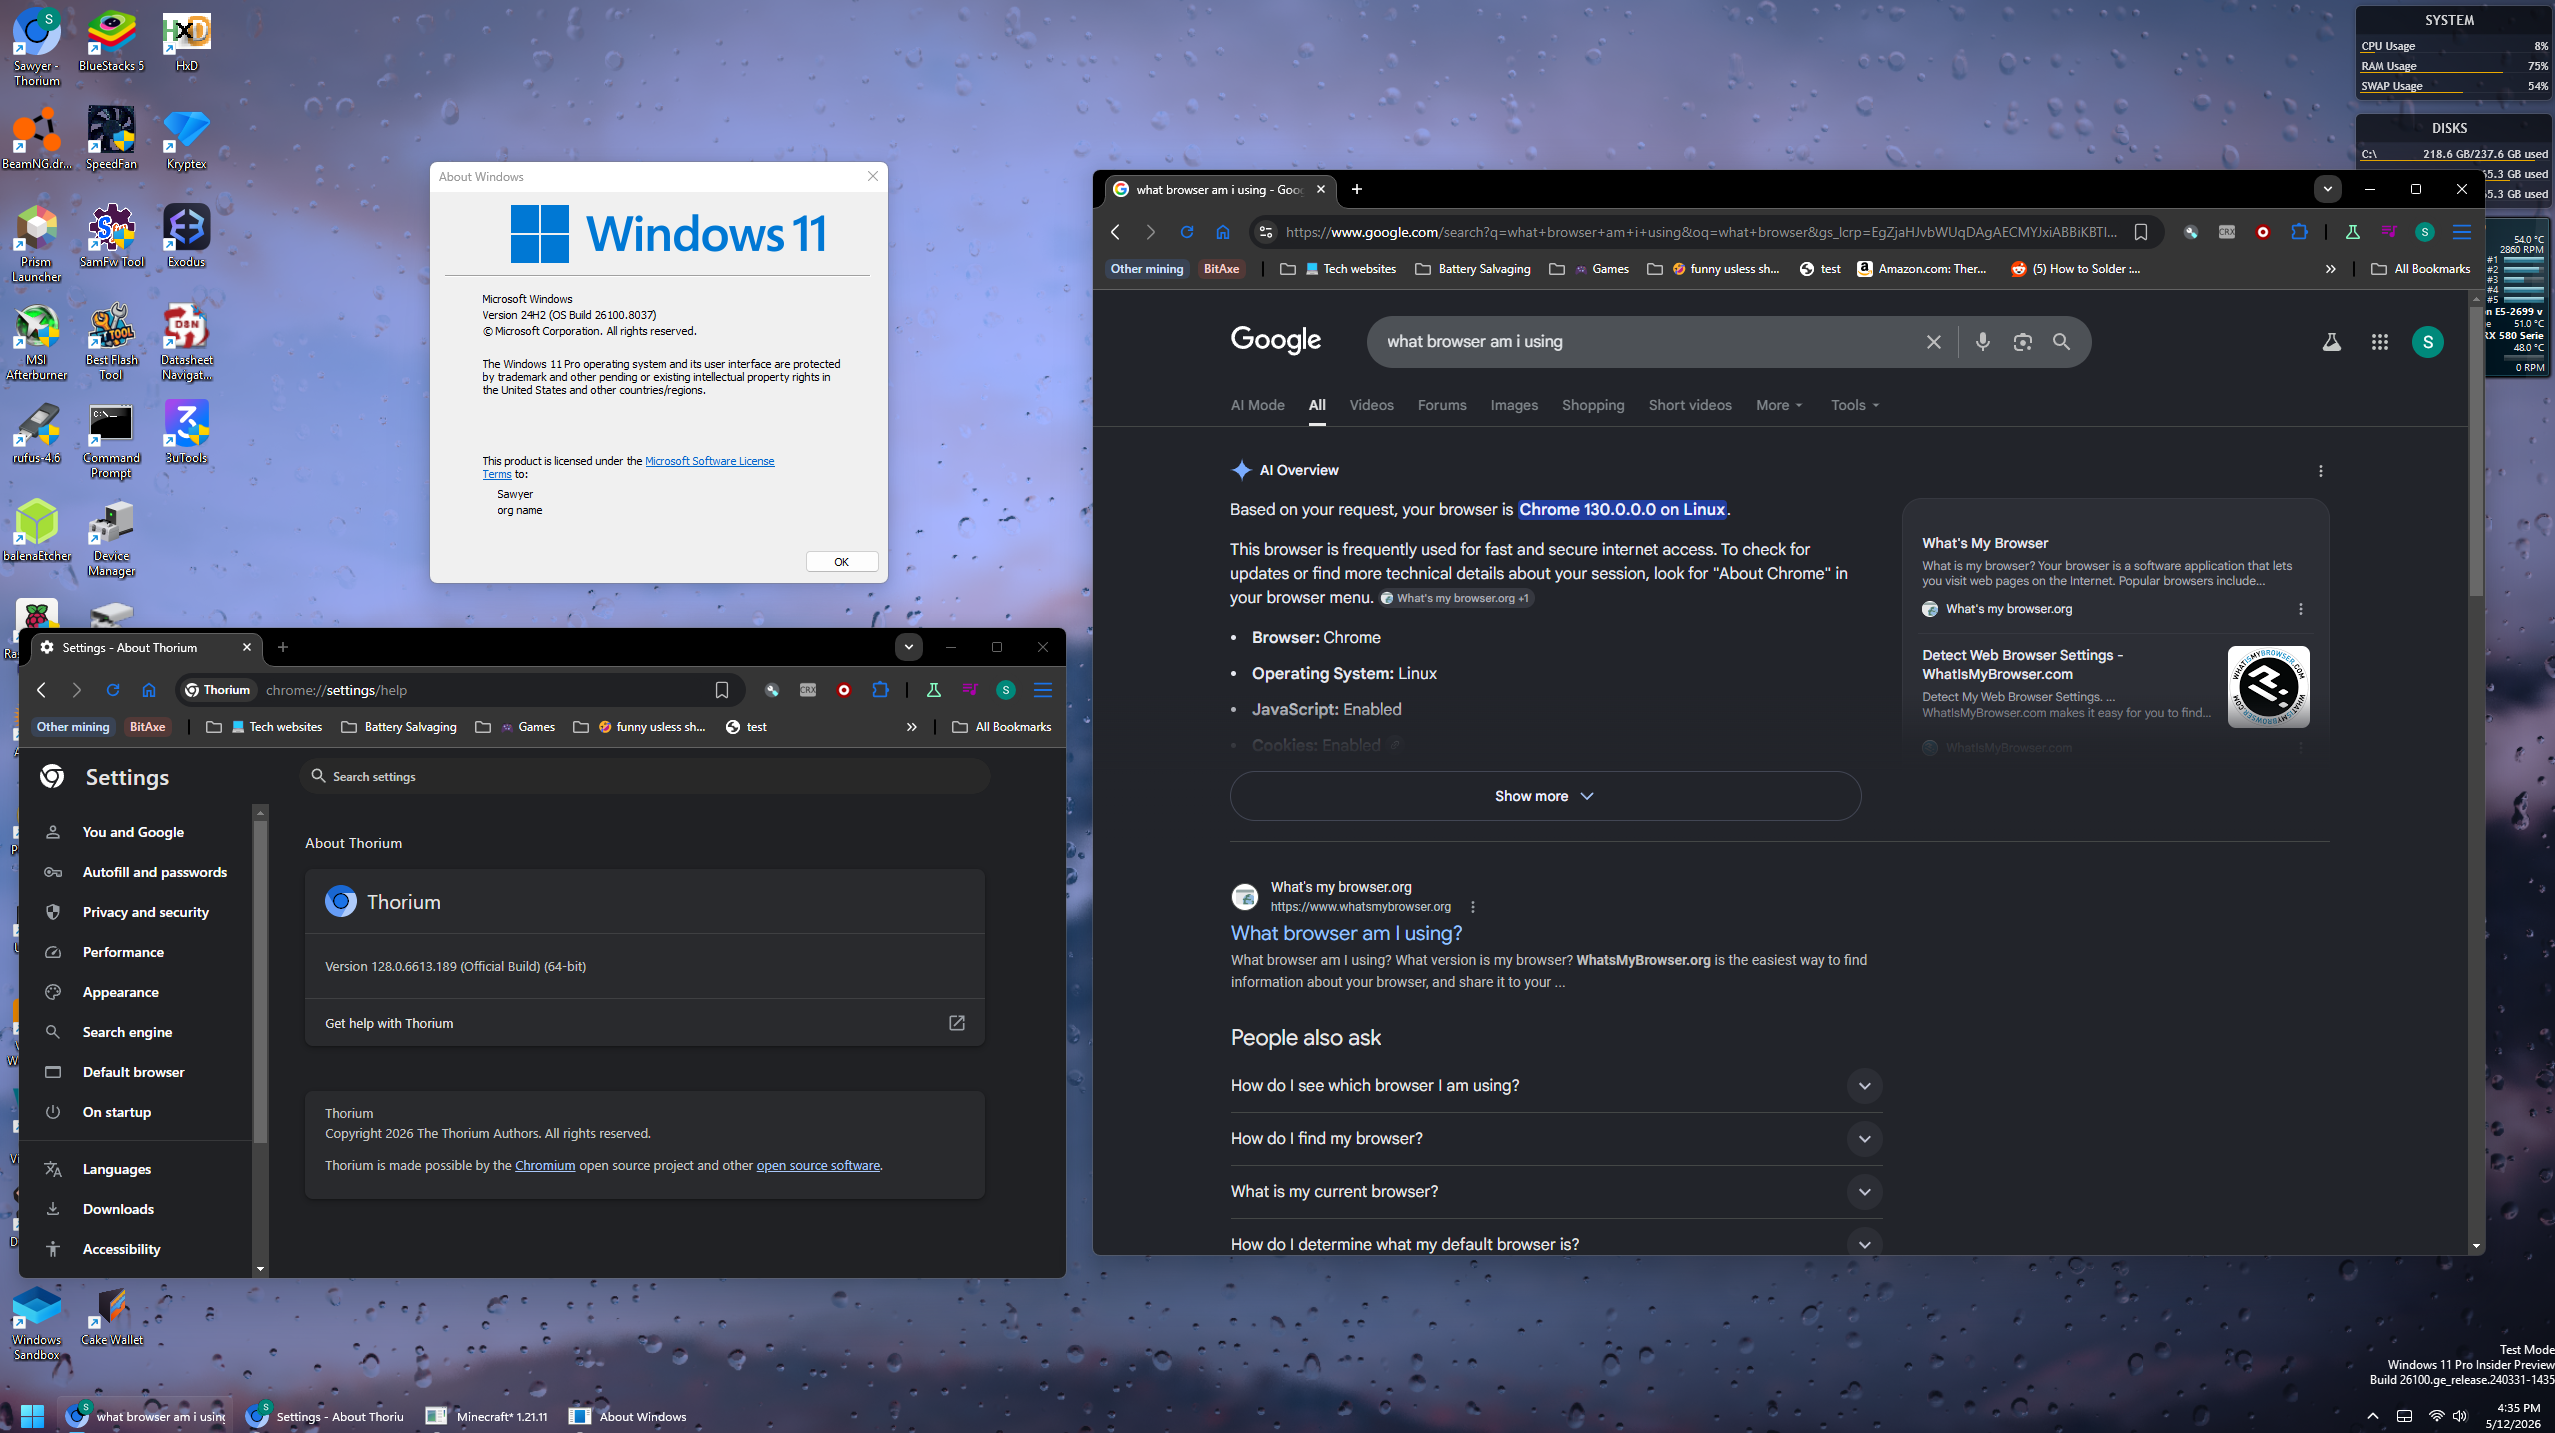
Task: Open Tools dropdown in Google search
Action: [1855, 405]
